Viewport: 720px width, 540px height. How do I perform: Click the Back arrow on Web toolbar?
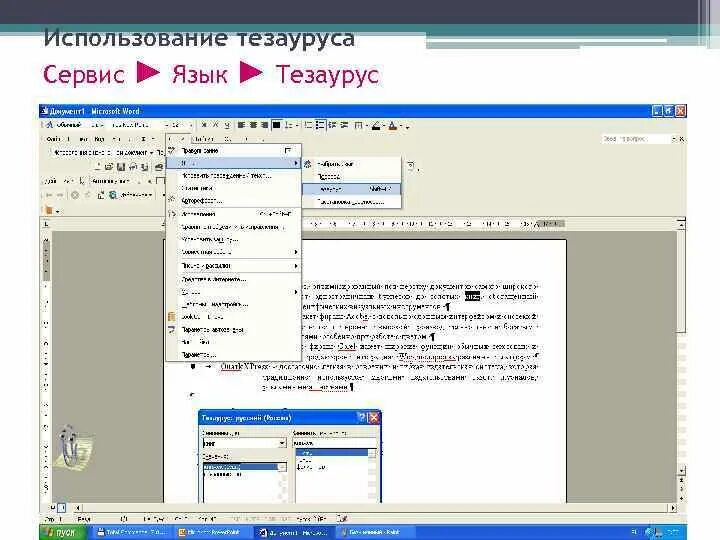[x=49, y=195]
